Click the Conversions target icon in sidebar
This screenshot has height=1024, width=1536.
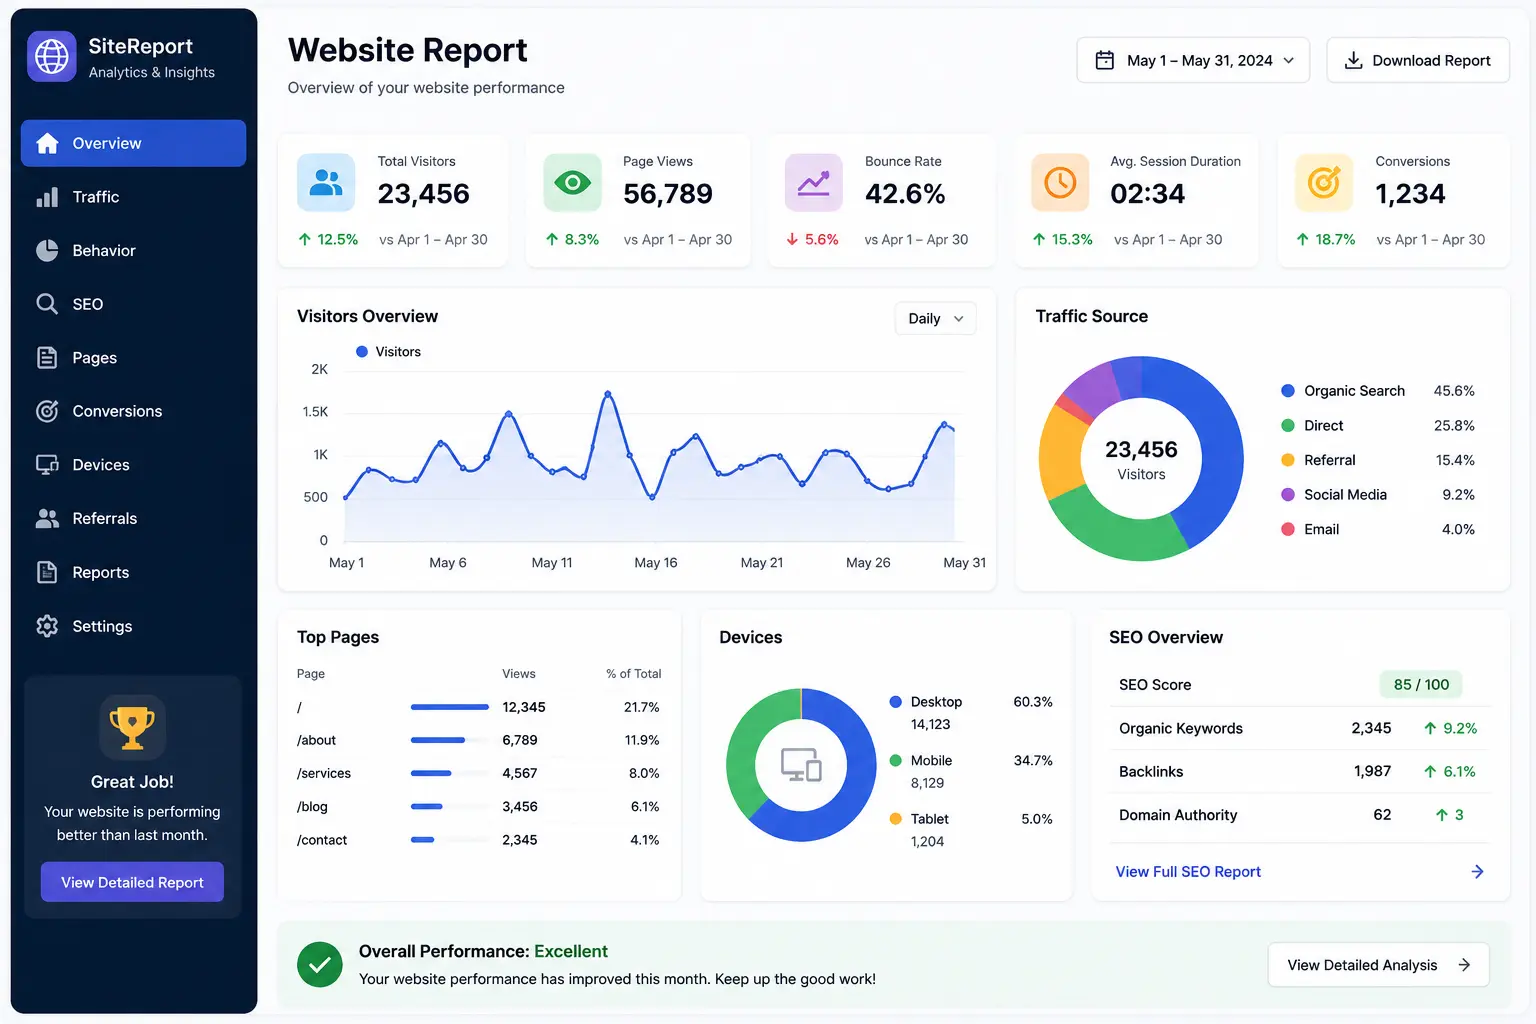47,411
